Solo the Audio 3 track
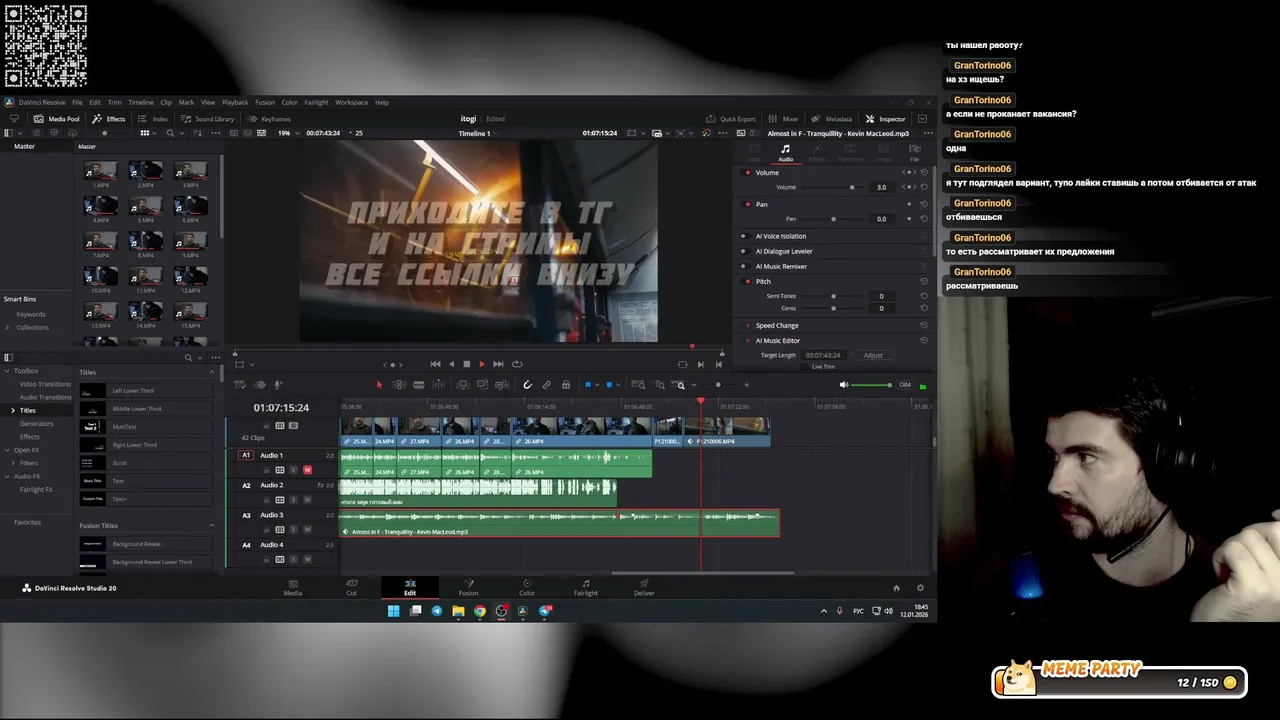The width and height of the screenshot is (1280, 720). coord(293,529)
